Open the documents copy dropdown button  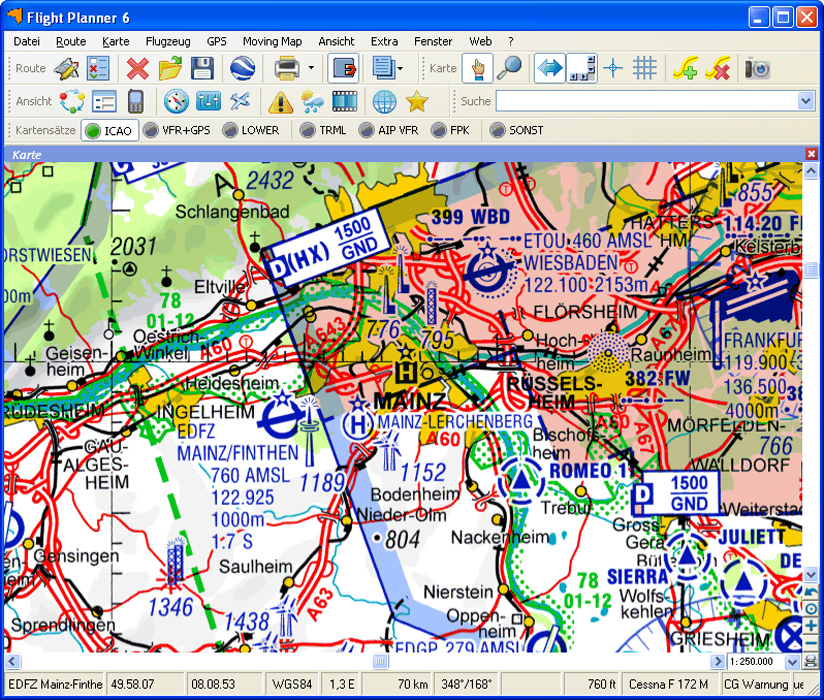[x=387, y=68]
